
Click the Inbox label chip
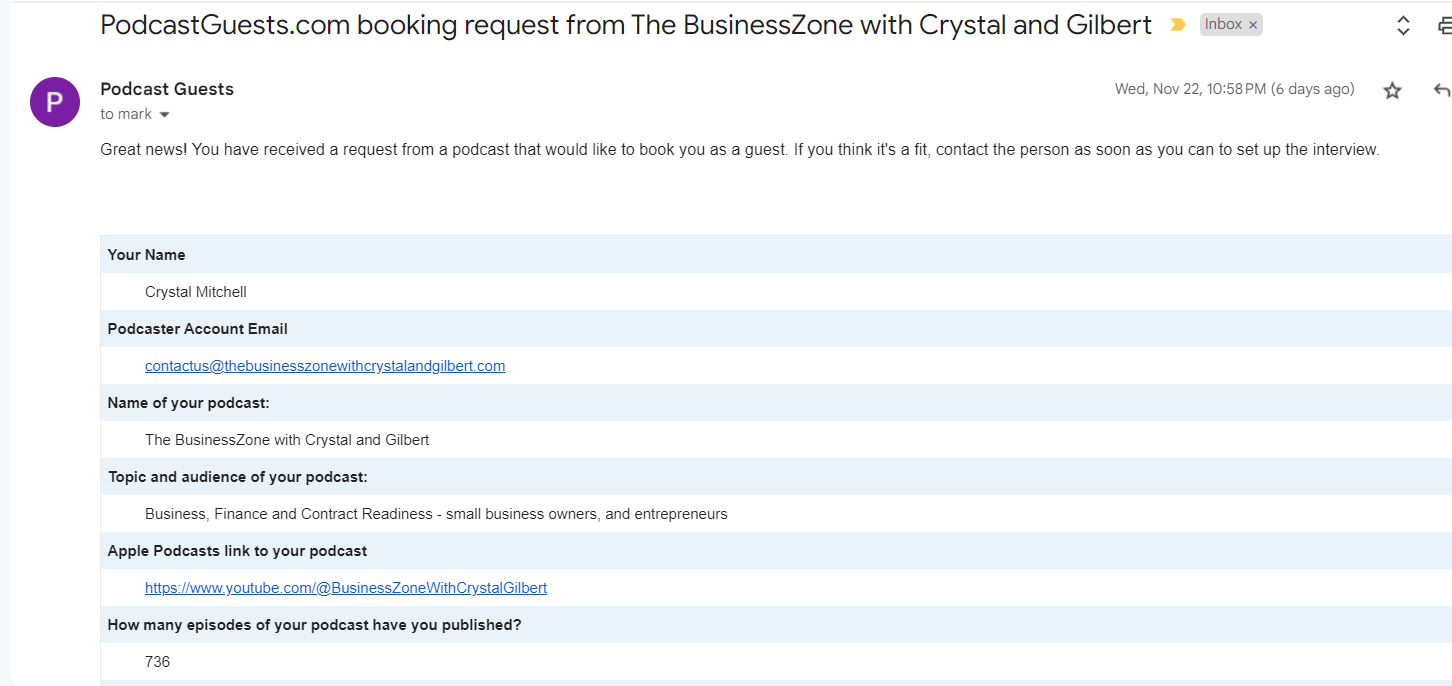click(x=1222, y=25)
